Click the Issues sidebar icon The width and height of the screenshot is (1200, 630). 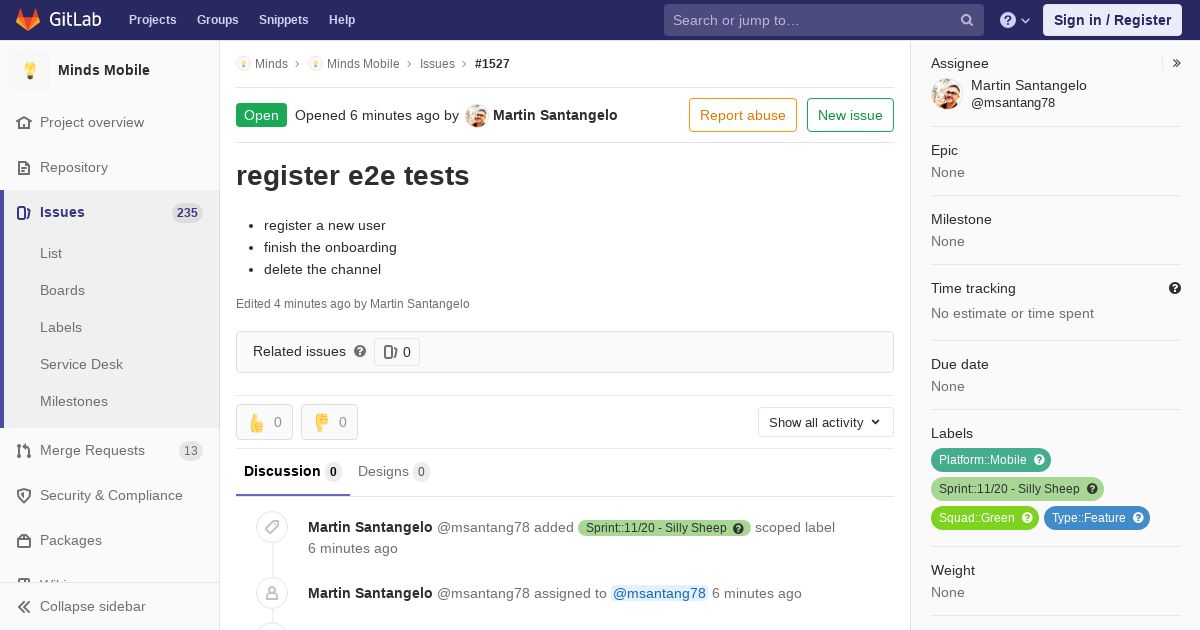point(24,212)
